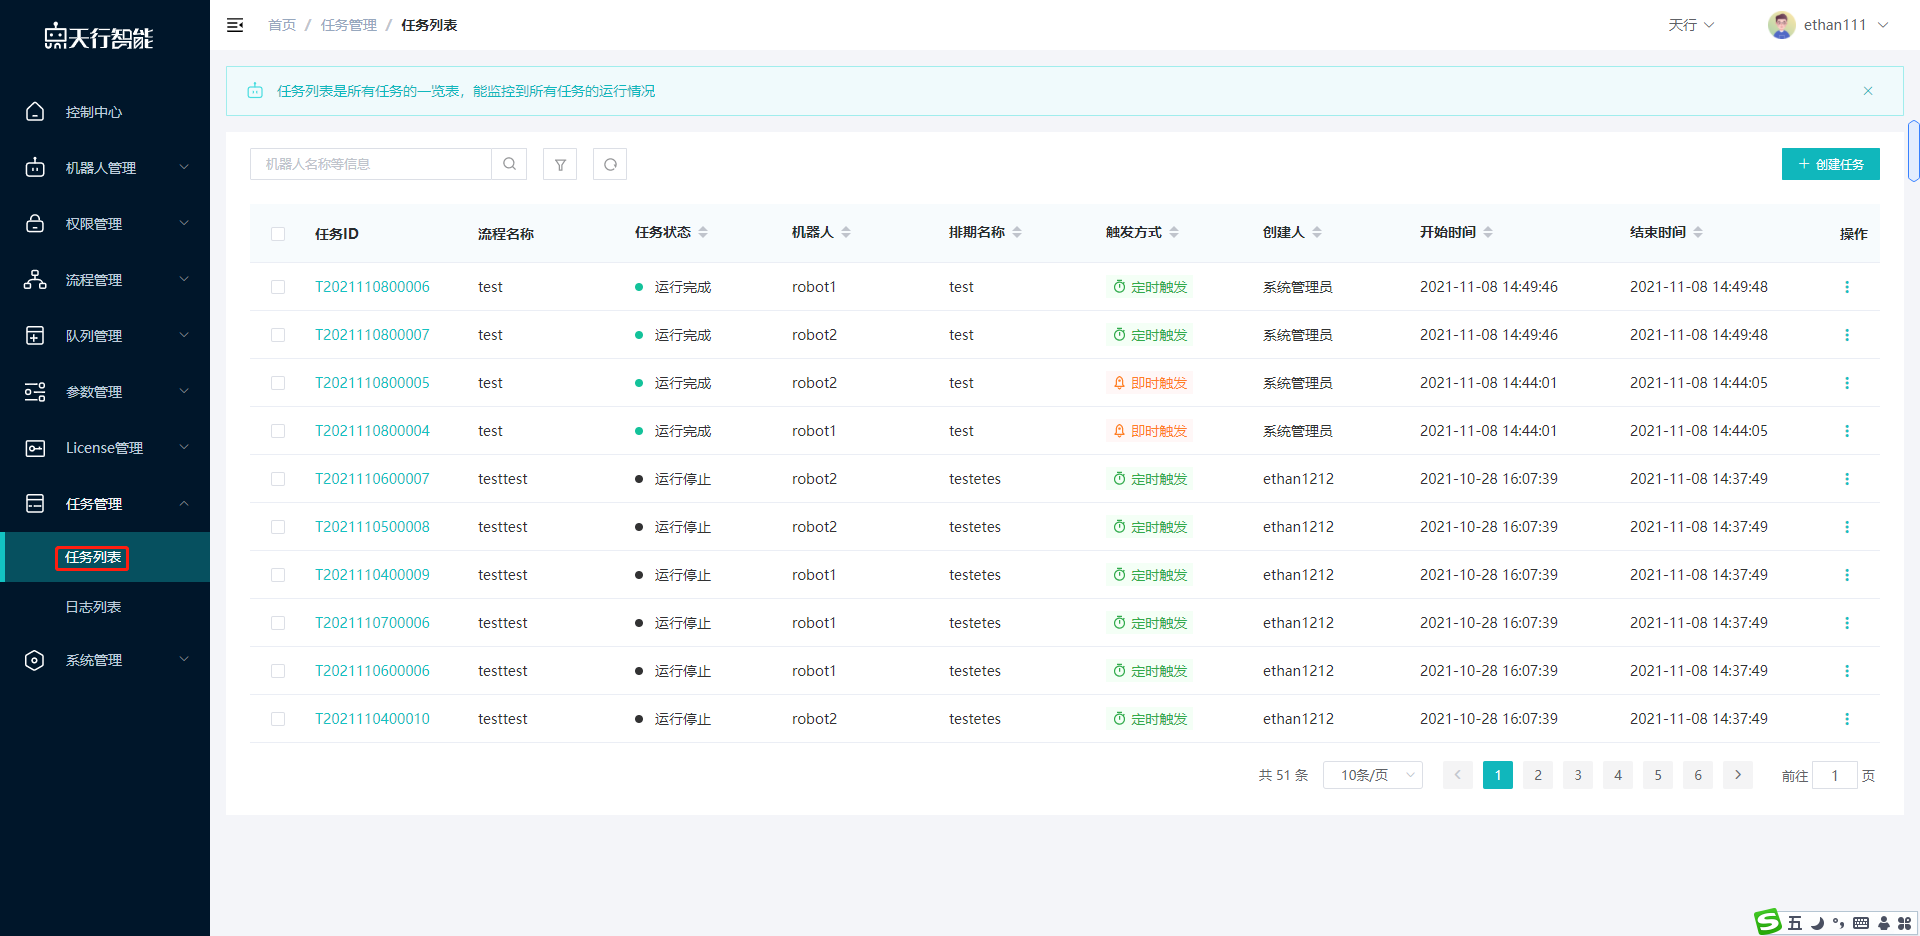Open actions menu for task T2021110800005
The image size is (1920, 936).
1847,383
